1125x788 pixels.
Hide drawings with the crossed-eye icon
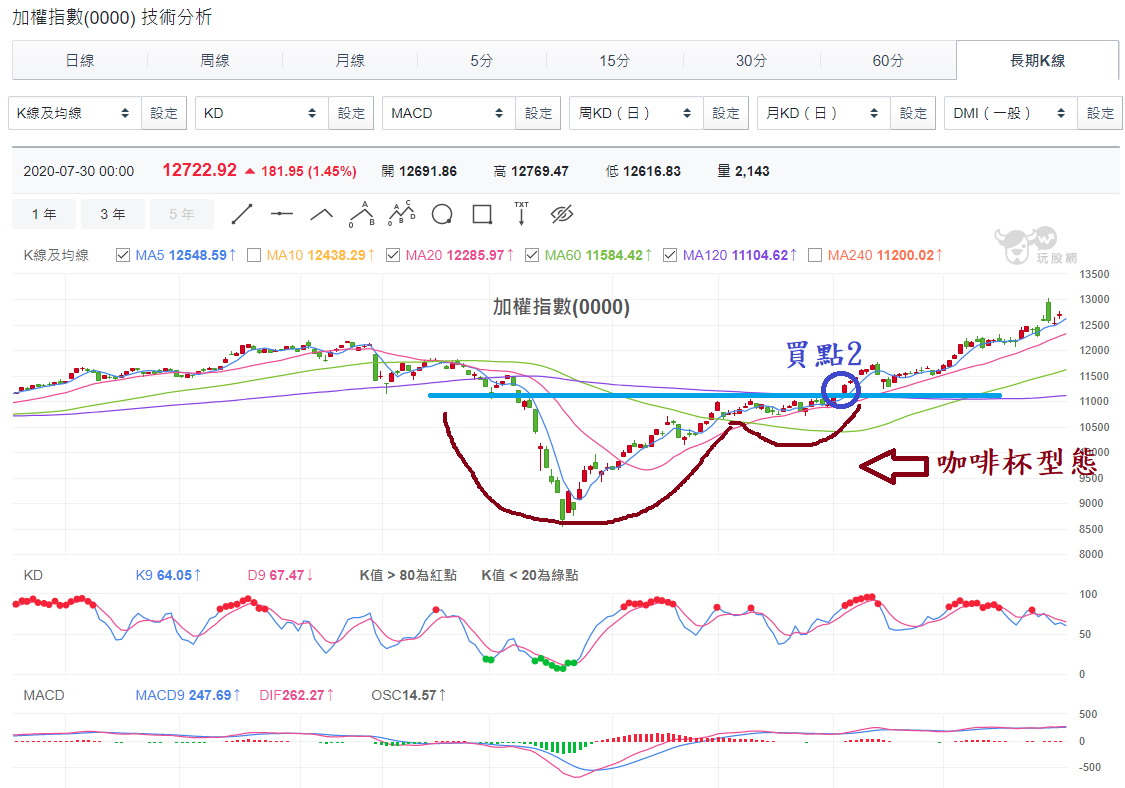pos(562,214)
